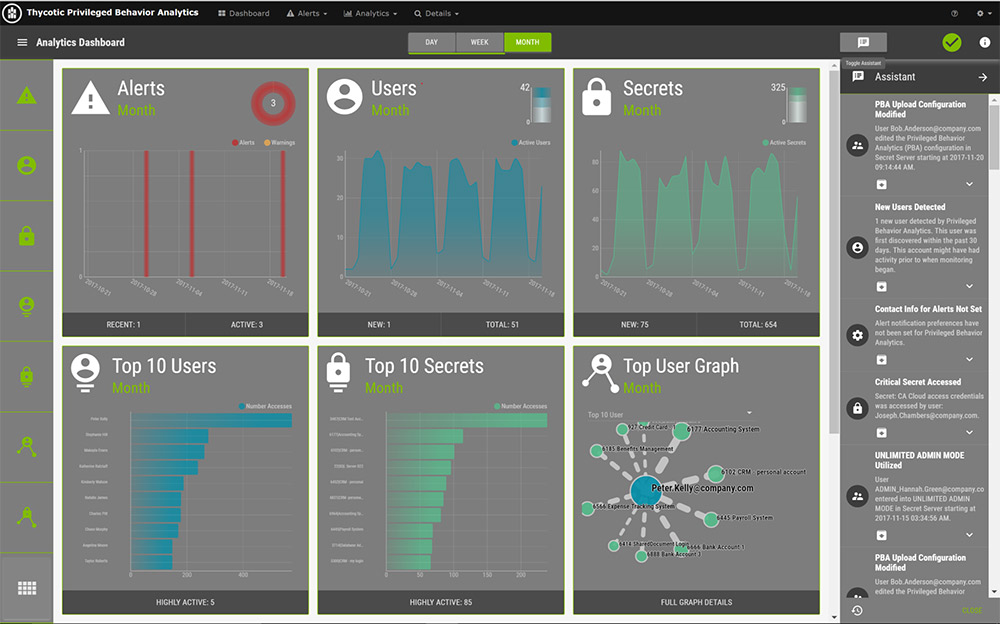Click NEW: 75 under Secrets
Image resolution: width=1000 pixels, height=624 pixels.
point(635,325)
